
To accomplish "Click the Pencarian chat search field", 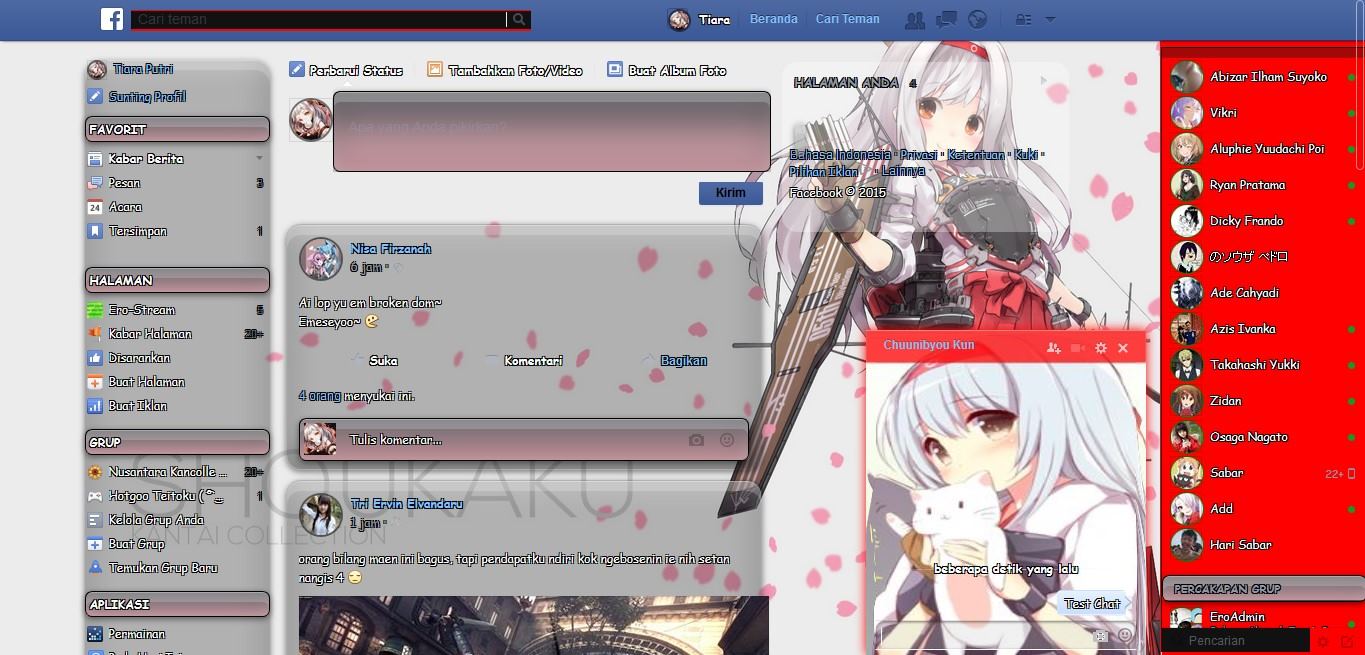I will coord(1236,641).
